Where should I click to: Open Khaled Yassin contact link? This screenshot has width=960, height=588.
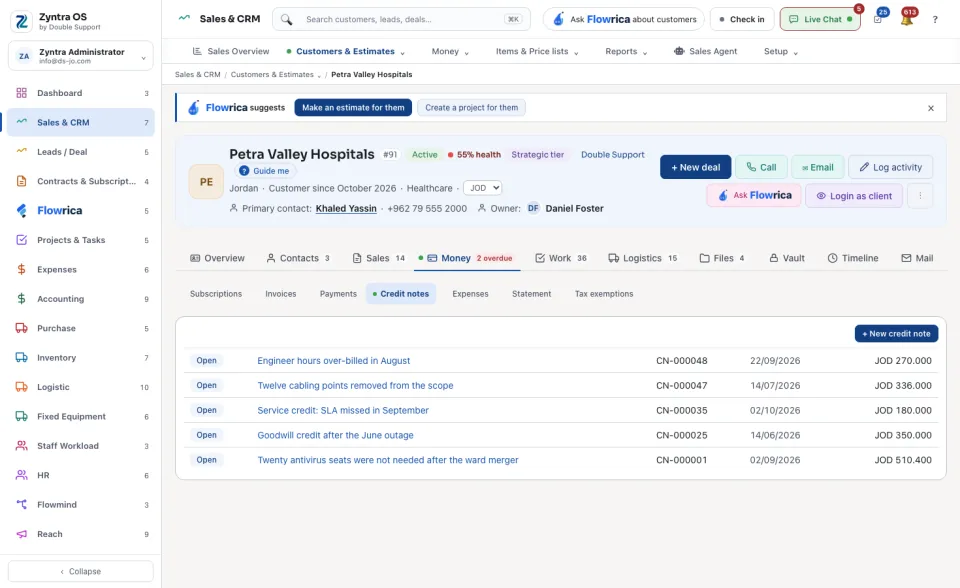[x=346, y=209]
